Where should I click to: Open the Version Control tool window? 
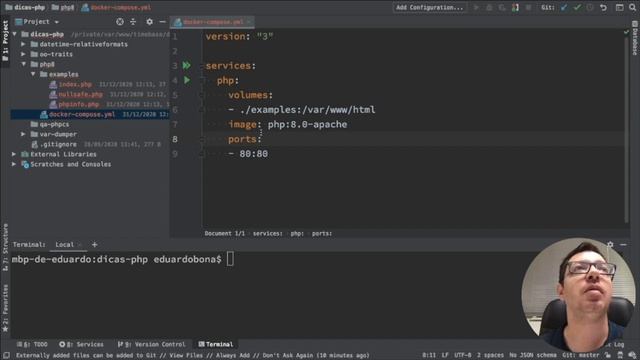click(151, 344)
